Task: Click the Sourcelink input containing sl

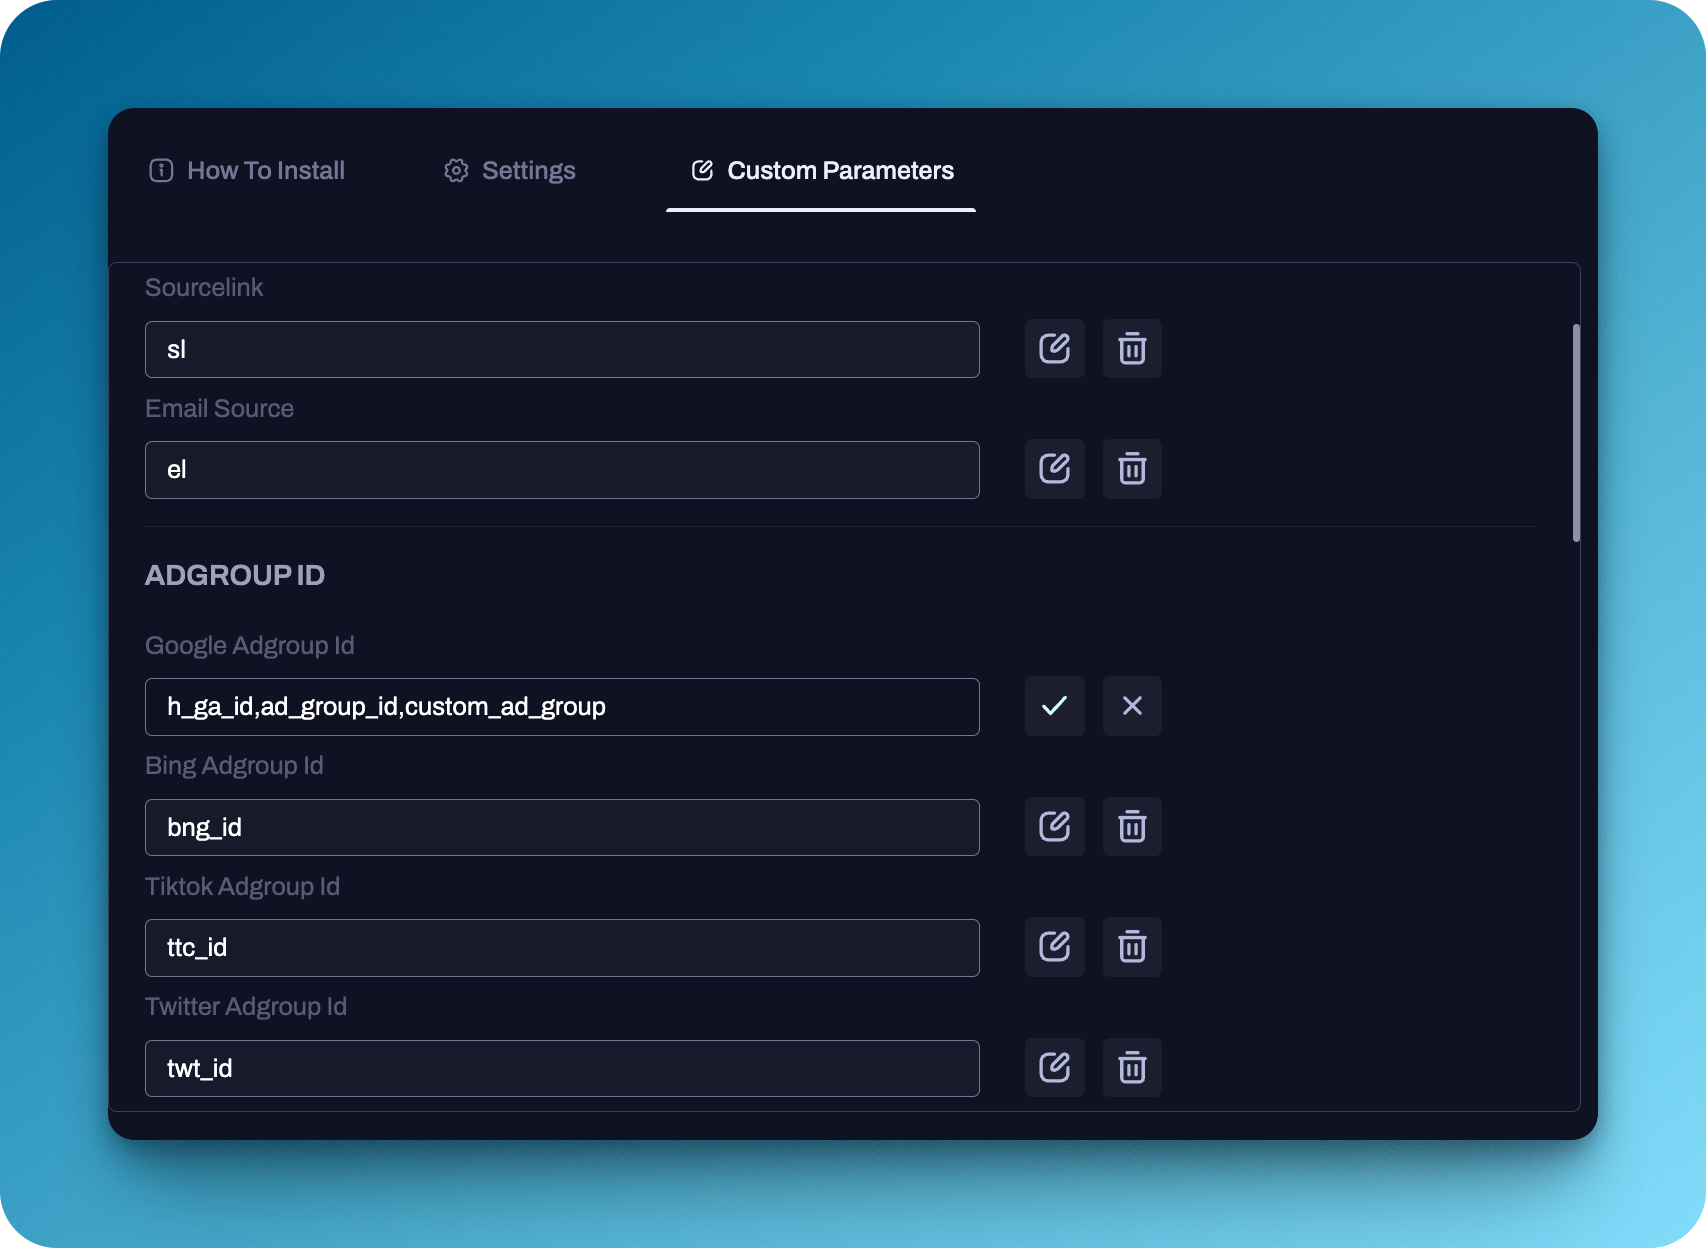Action: (x=562, y=349)
